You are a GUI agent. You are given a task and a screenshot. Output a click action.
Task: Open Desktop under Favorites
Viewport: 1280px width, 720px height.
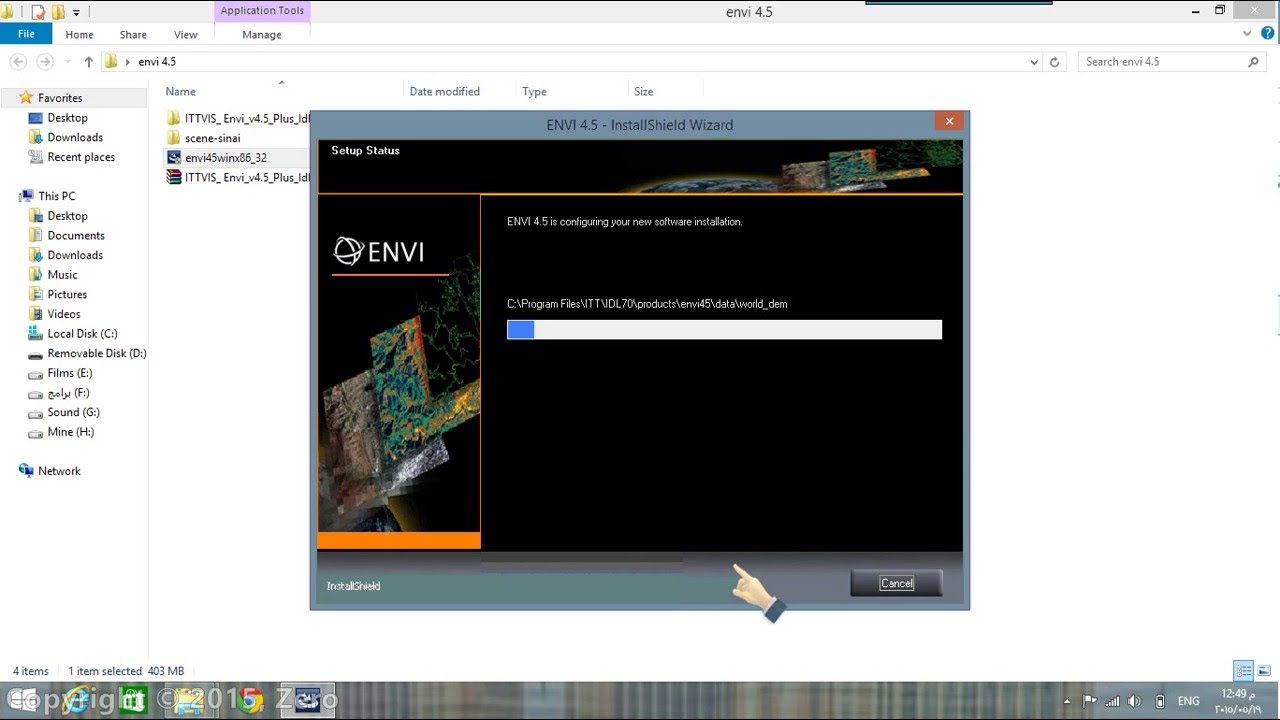[67, 118]
